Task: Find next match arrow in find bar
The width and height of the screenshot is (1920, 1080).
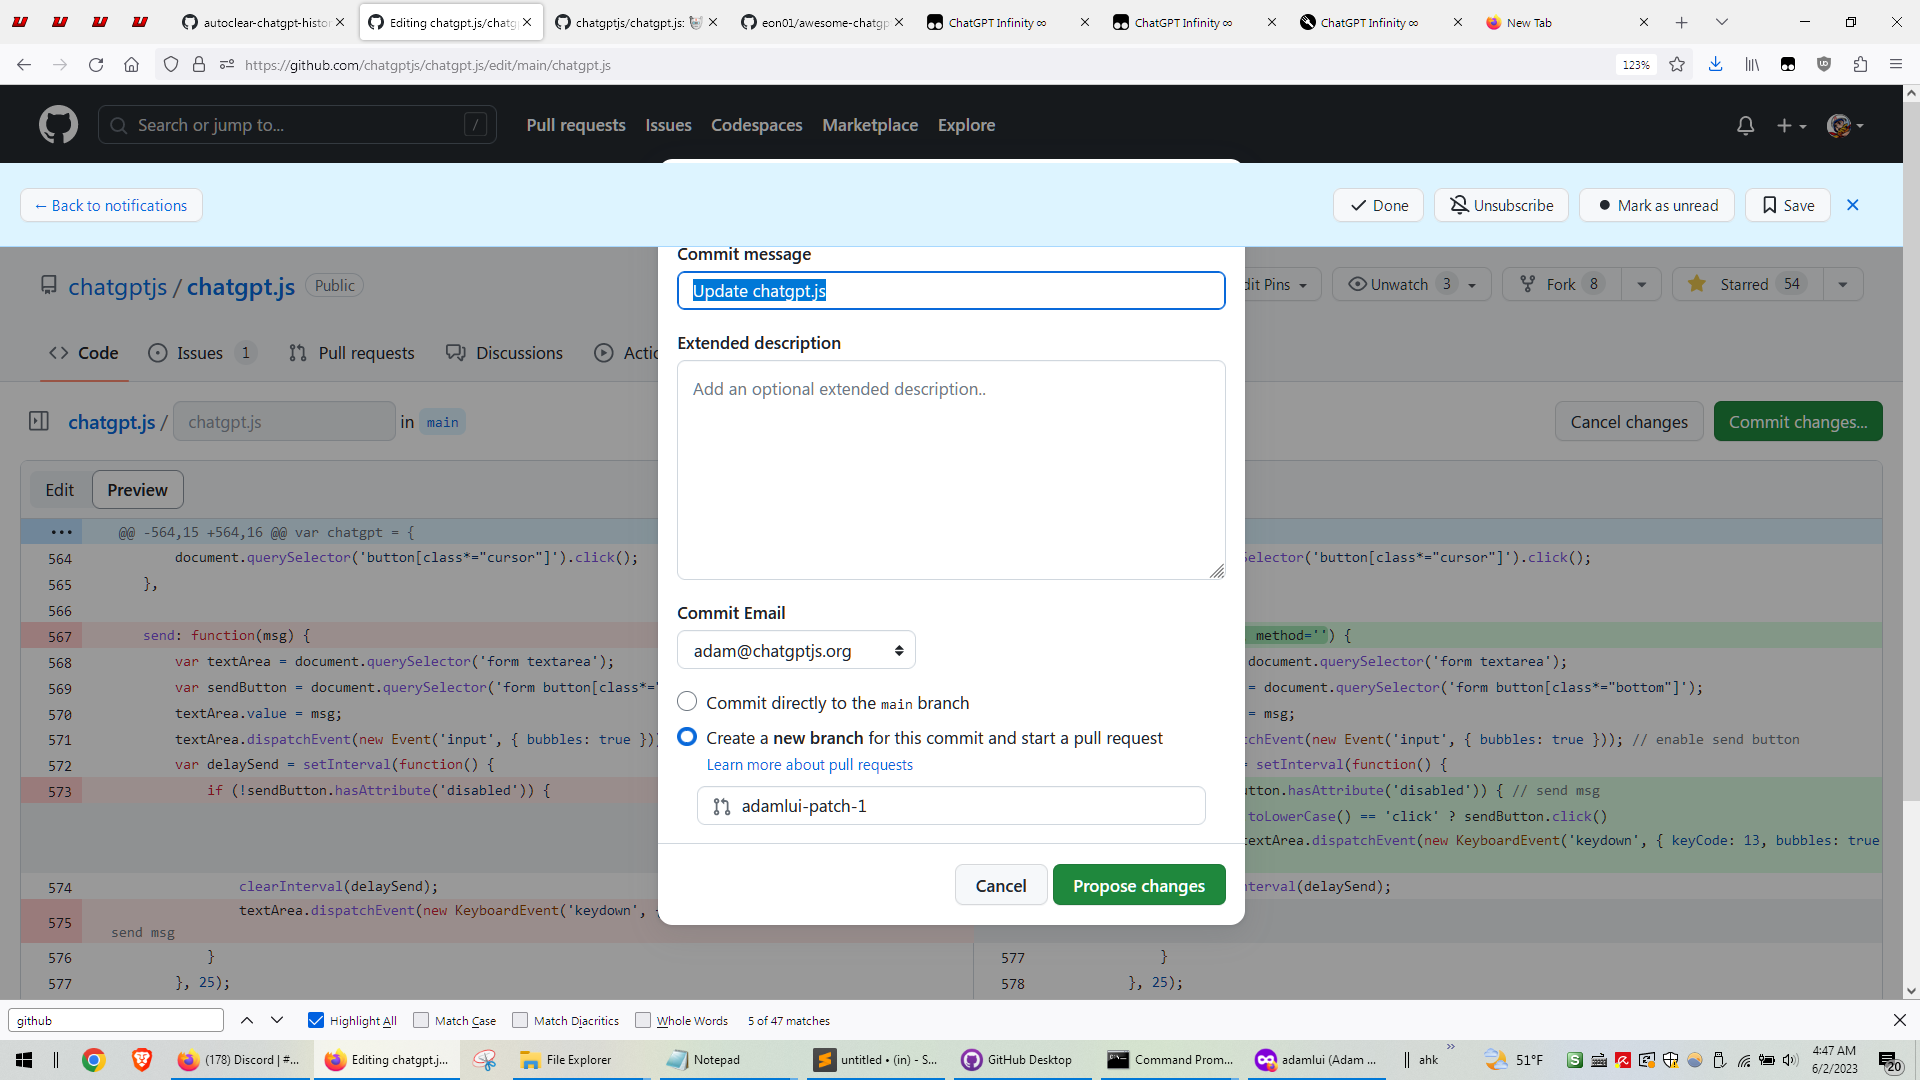Action: (x=277, y=1020)
